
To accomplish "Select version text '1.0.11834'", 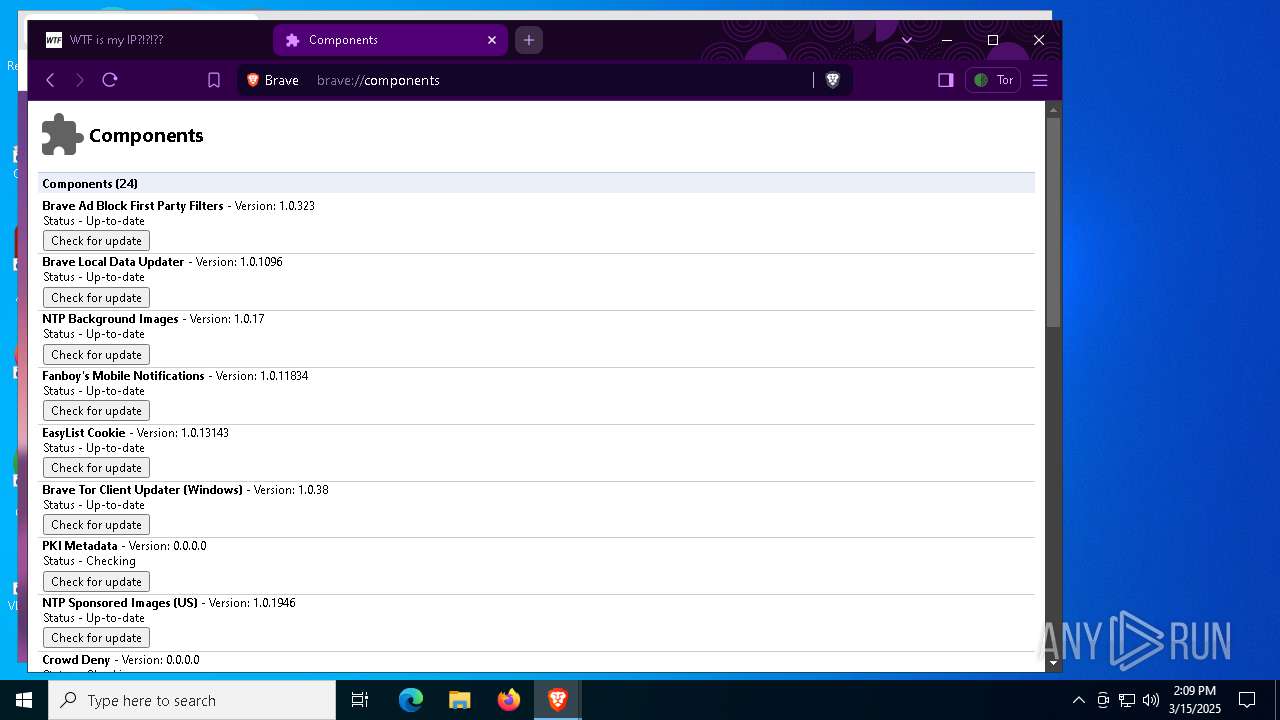I will click(284, 376).
